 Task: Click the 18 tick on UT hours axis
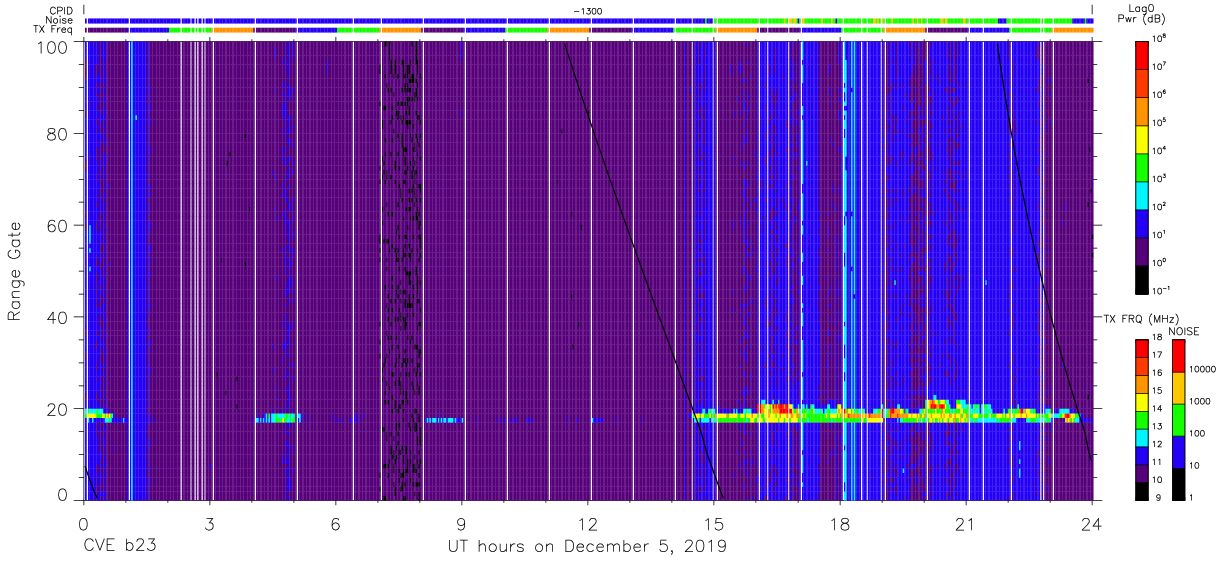pyautogui.click(x=840, y=524)
